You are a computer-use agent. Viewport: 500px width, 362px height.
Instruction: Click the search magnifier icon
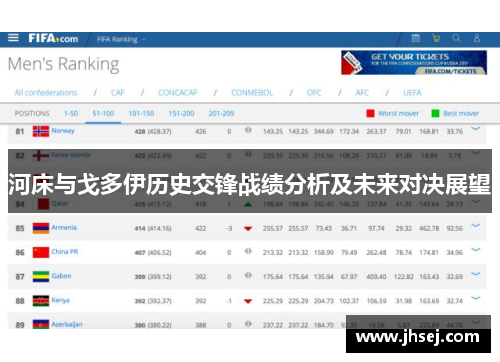tap(456, 38)
